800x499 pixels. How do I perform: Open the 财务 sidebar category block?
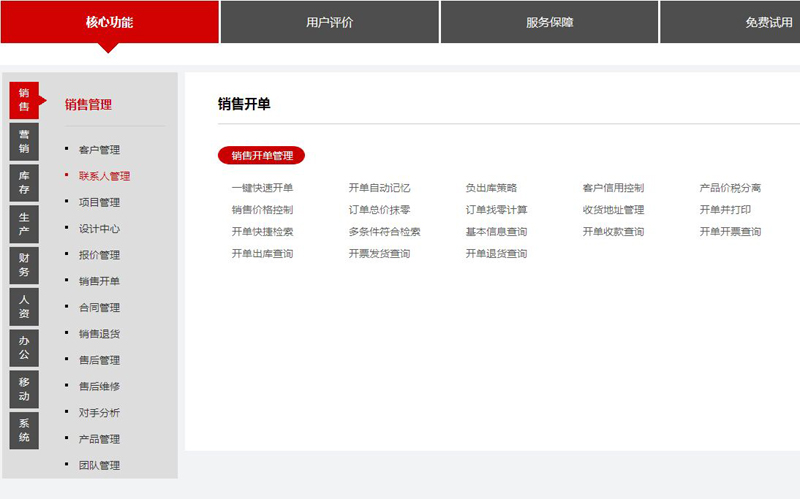[x=24, y=265]
